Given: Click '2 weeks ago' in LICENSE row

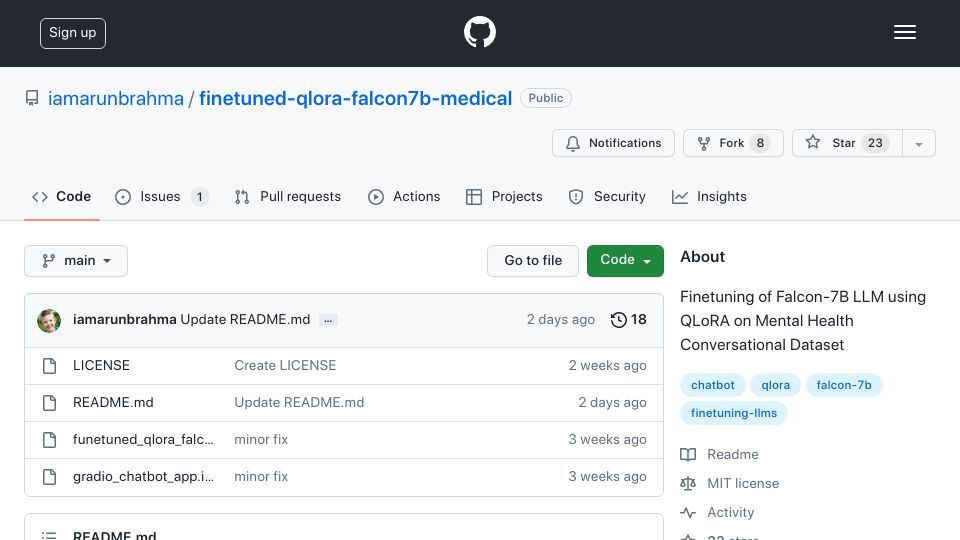Looking at the screenshot, I should click(607, 366).
